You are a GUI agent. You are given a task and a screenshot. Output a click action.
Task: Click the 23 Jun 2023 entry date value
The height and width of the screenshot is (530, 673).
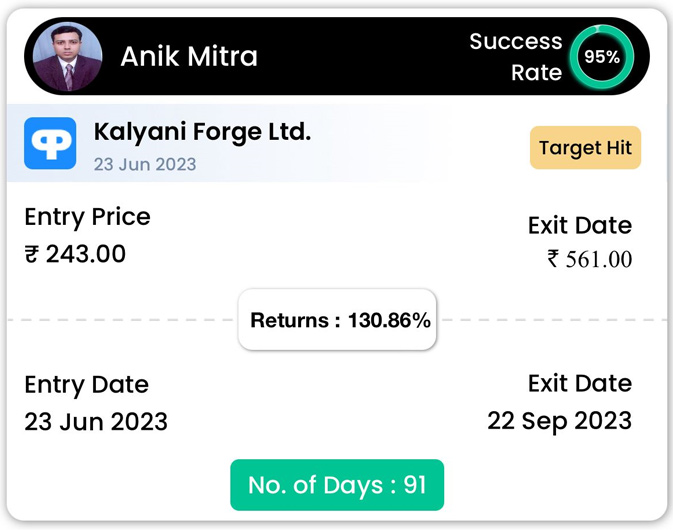(x=96, y=421)
